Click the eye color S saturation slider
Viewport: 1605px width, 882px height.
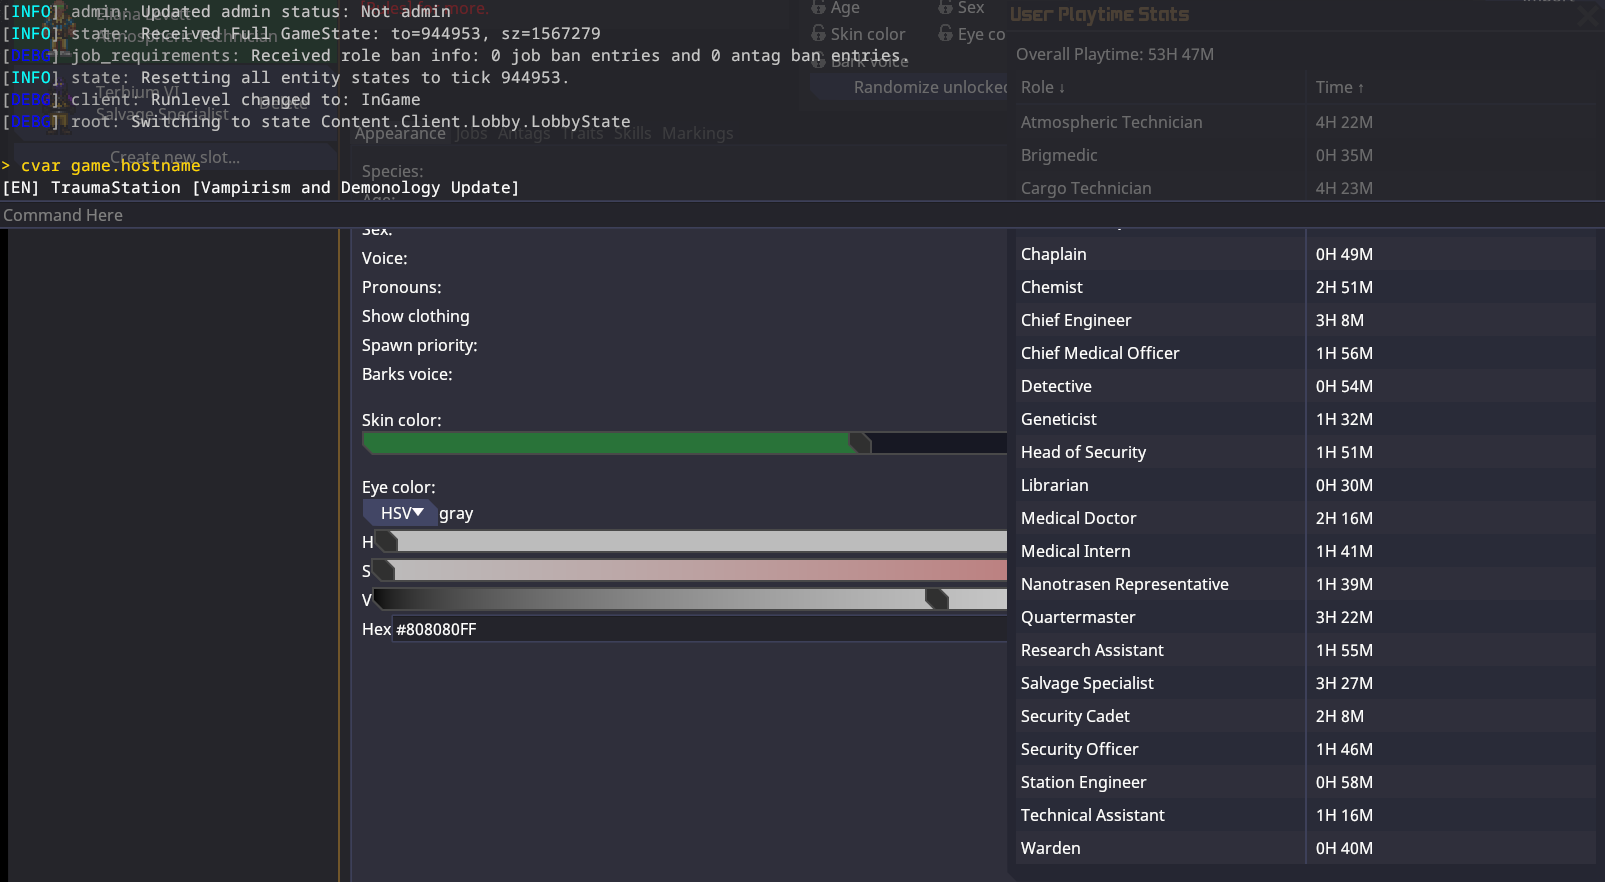tap(690, 571)
